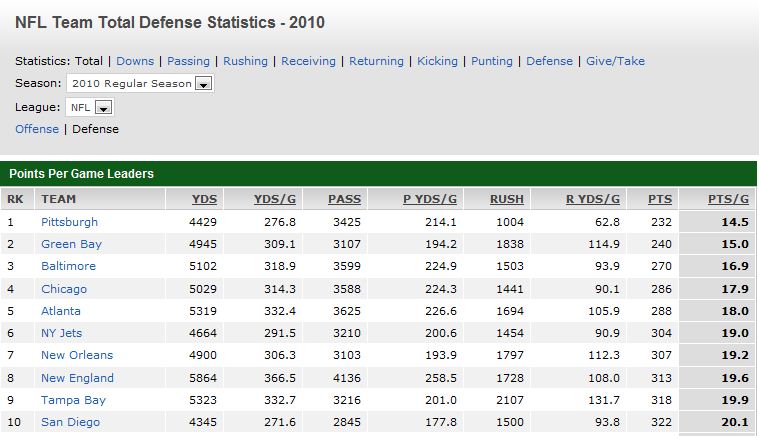Image resolution: width=759 pixels, height=436 pixels.
Task: Open the Give/Take statistics link
Action: pyautogui.click(x=616, y=61)
